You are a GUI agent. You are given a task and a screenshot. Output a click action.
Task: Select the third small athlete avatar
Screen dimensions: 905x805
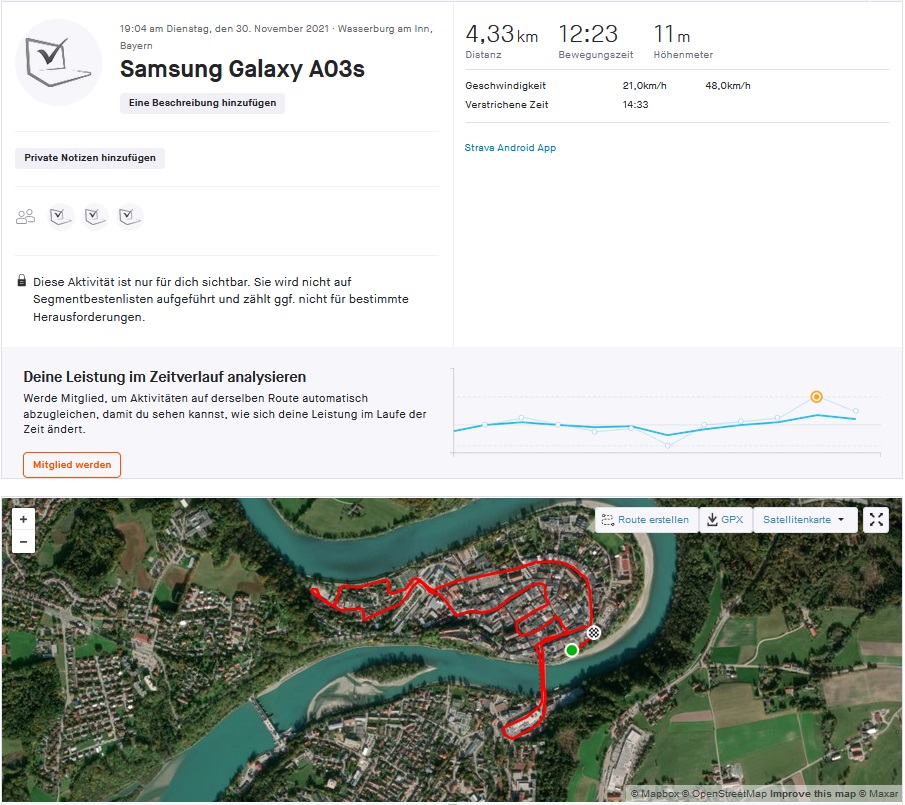[x=129, y=216]
